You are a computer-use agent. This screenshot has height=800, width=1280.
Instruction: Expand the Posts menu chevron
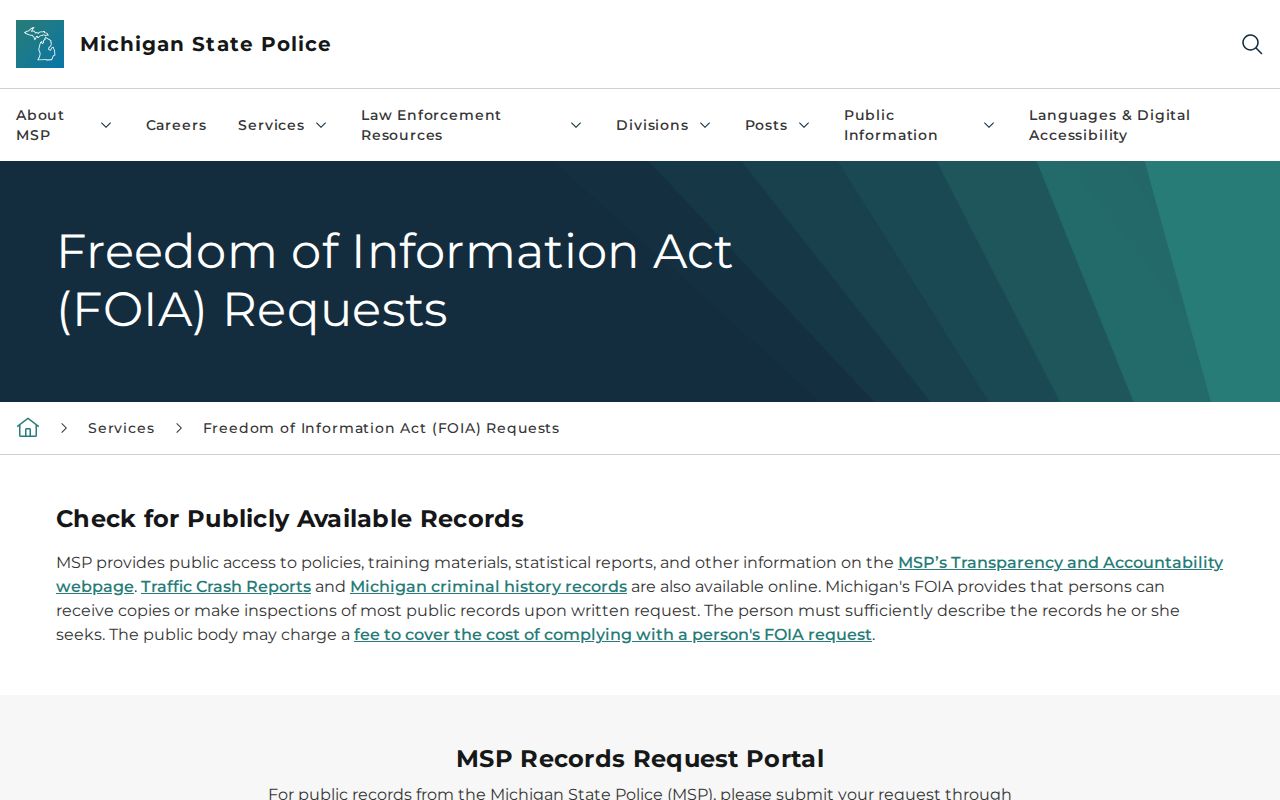coord(804,125)
